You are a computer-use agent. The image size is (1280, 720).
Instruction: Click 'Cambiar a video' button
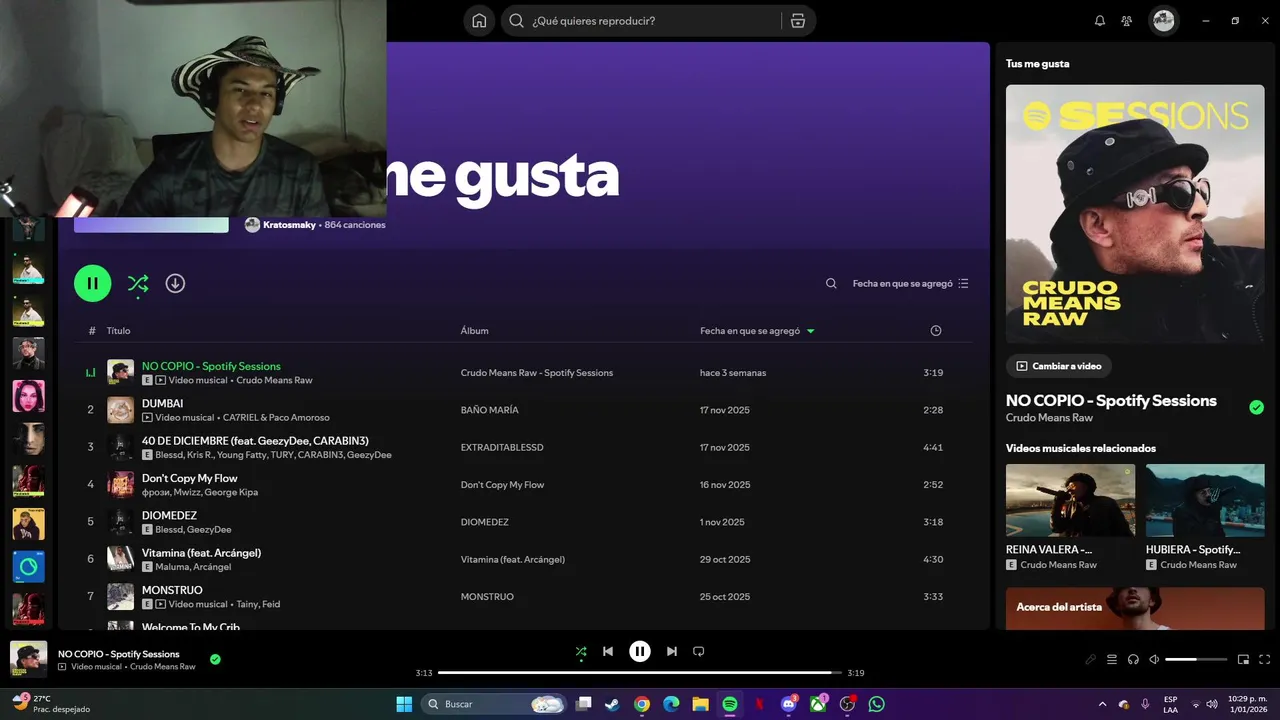click(x=1058, y=366)
